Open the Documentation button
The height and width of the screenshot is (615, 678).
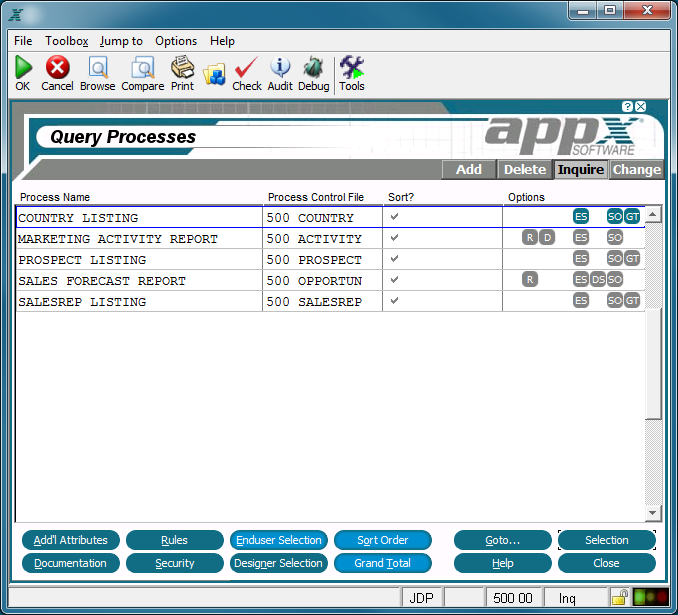point(70,563)
